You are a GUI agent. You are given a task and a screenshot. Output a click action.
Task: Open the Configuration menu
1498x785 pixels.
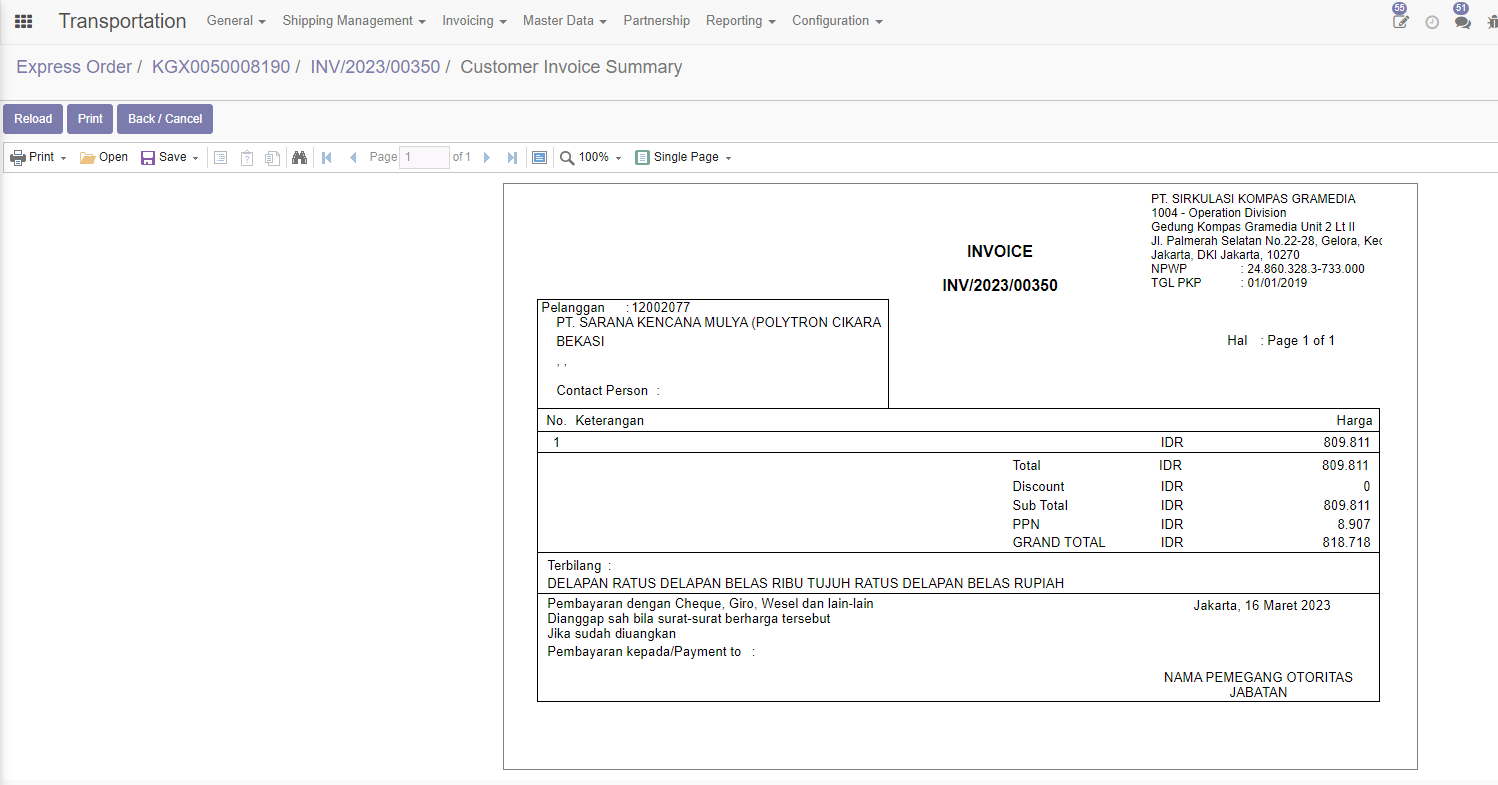coord(837,21)
